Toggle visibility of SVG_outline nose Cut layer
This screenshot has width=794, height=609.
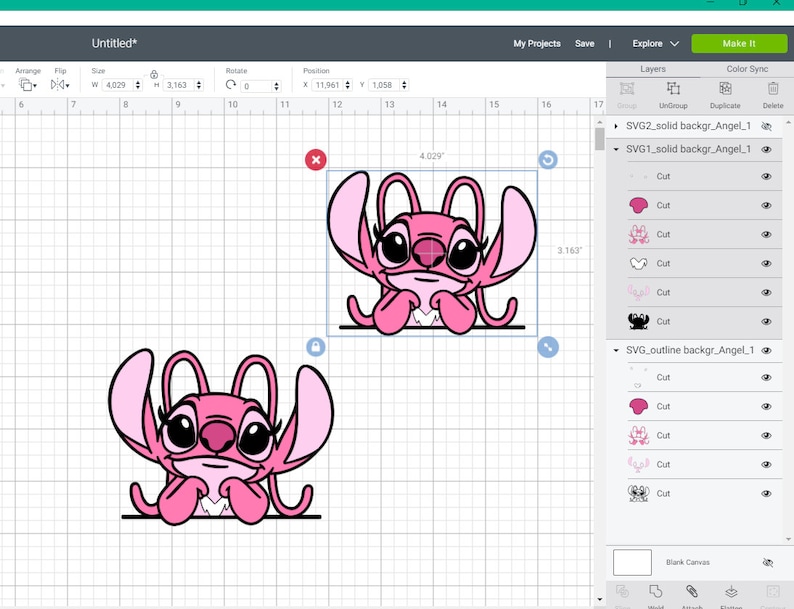pyautogui.click(x=767, y=407)
